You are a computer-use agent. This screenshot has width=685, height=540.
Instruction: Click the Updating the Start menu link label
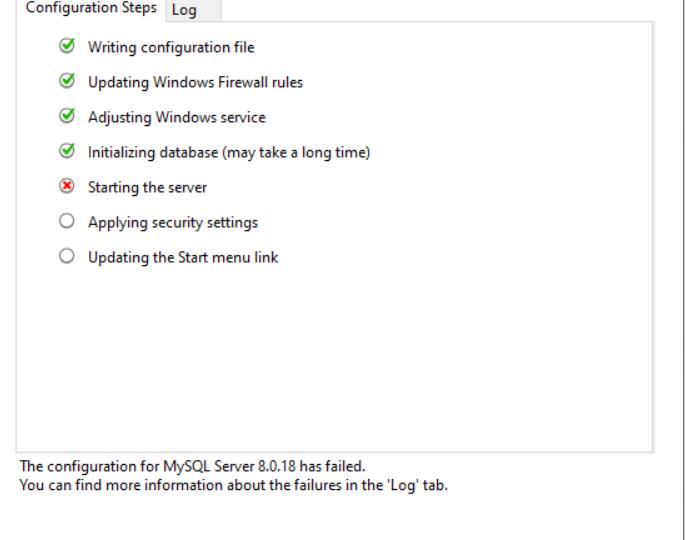183,257
